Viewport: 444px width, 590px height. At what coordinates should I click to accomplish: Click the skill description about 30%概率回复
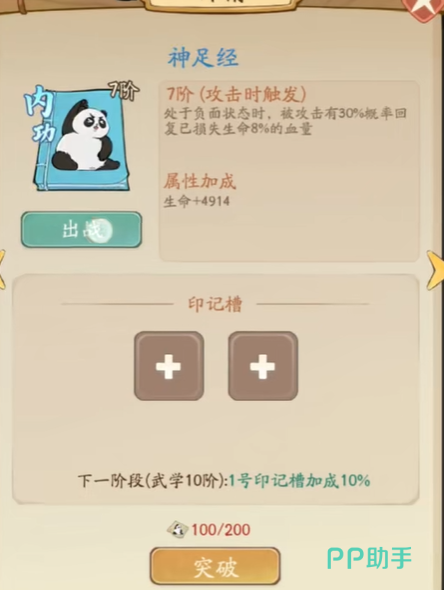click(285, 121)
